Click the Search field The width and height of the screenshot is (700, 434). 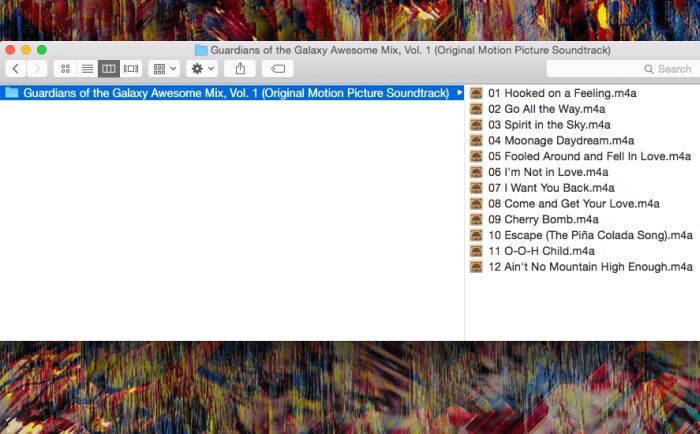point(623,69)
